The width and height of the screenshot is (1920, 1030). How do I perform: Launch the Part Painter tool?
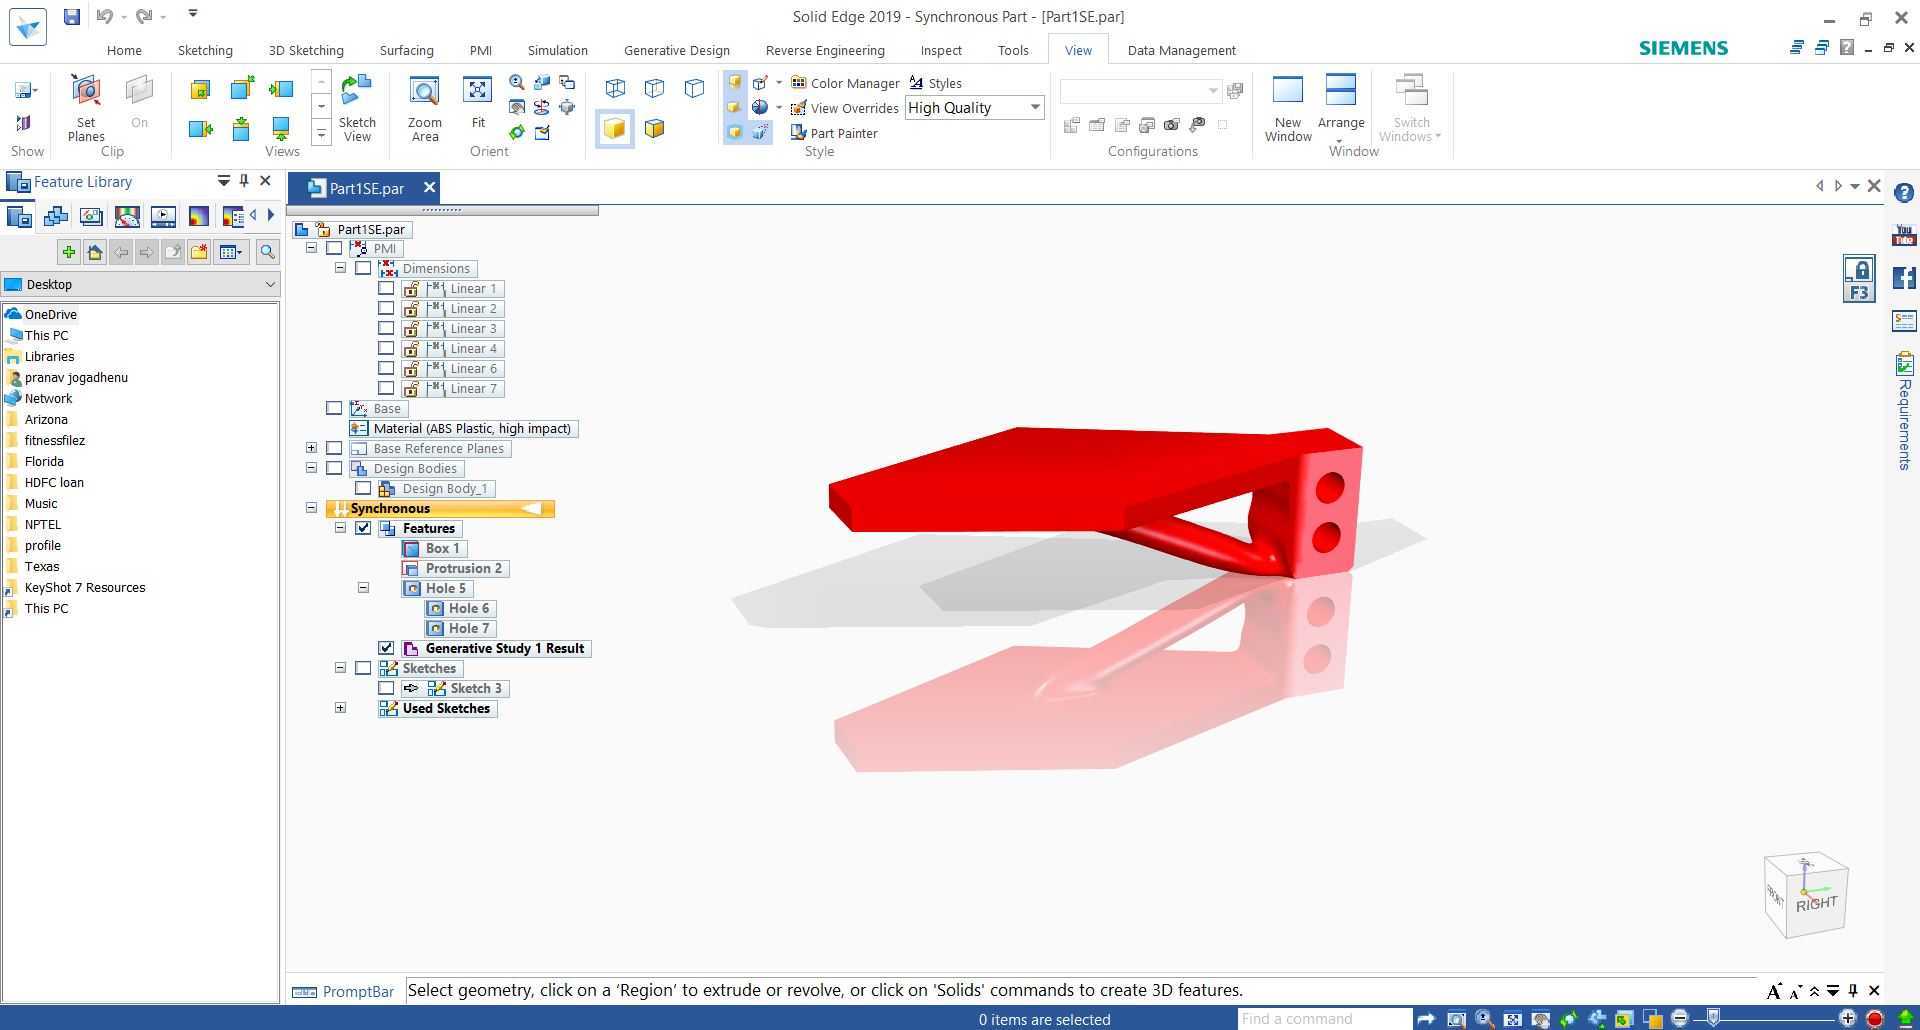click(834, 133)
